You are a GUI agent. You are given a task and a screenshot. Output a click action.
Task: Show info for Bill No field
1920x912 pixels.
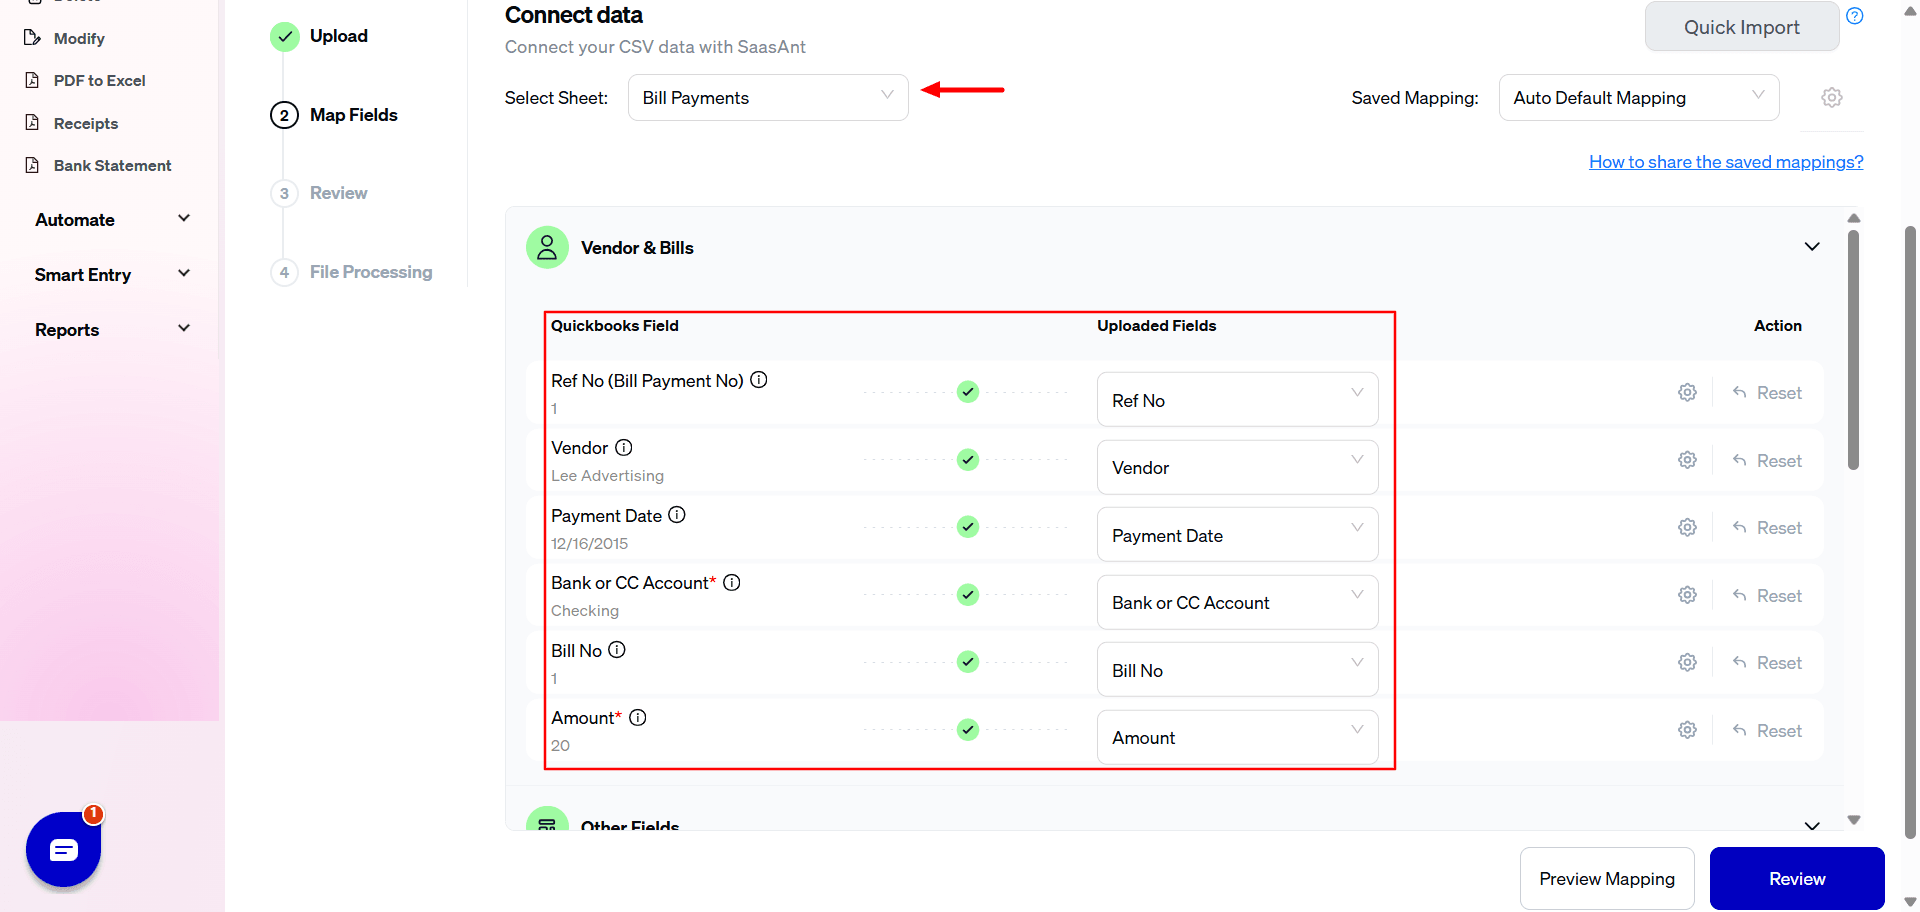[617, 650]
